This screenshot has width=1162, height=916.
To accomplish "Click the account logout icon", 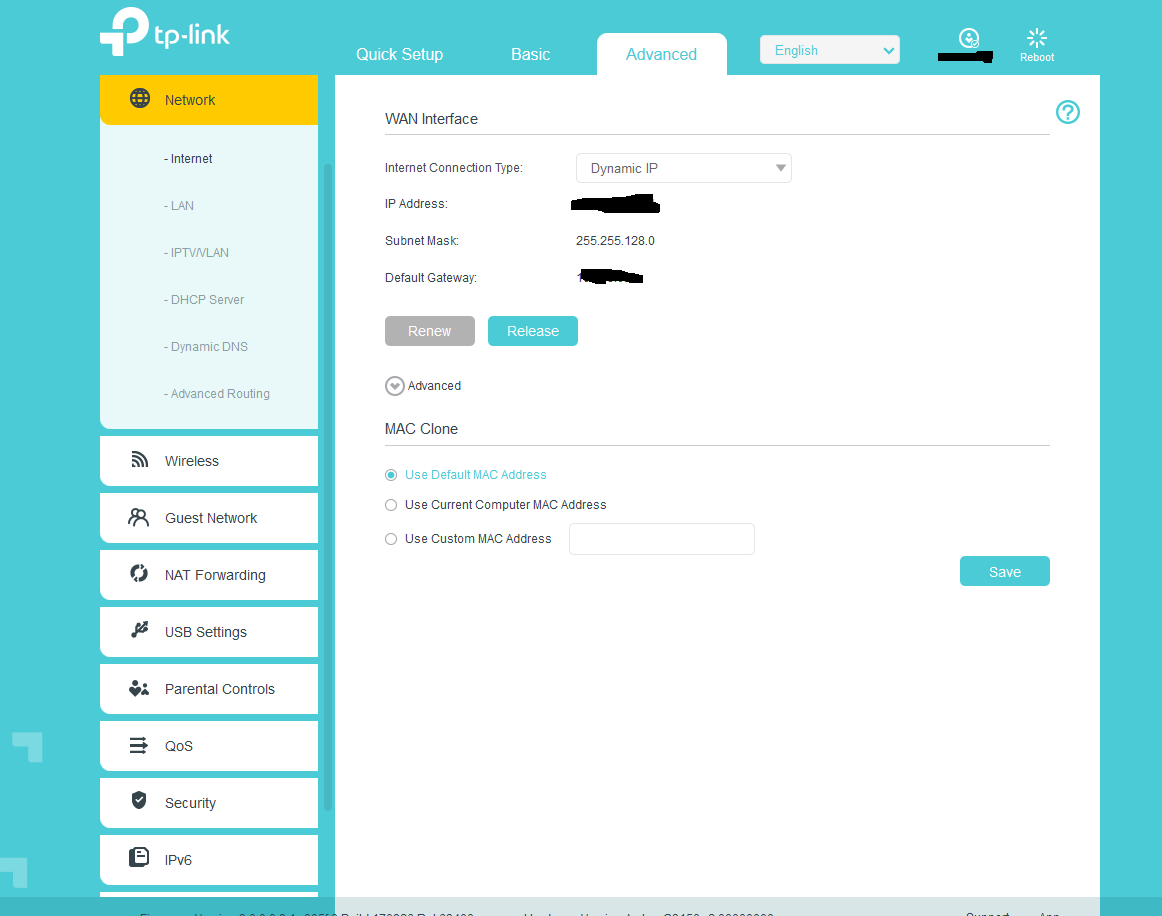I will pyautogui.click(x=968, y=39).
